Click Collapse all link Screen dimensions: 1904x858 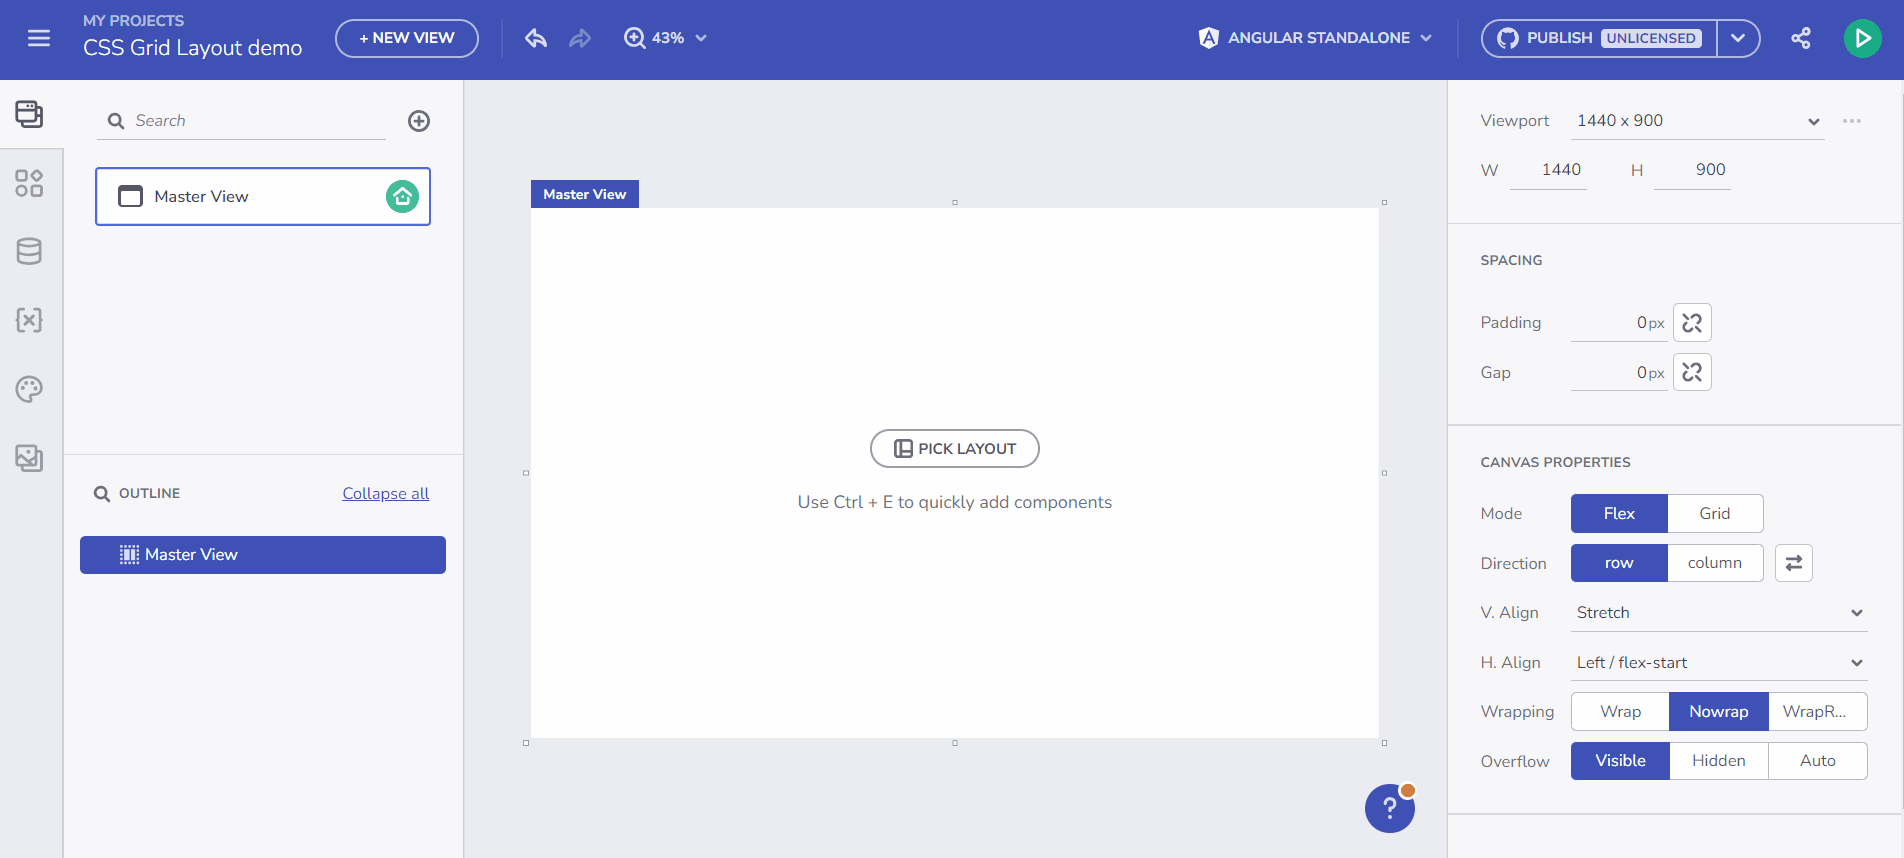(386, 494)
